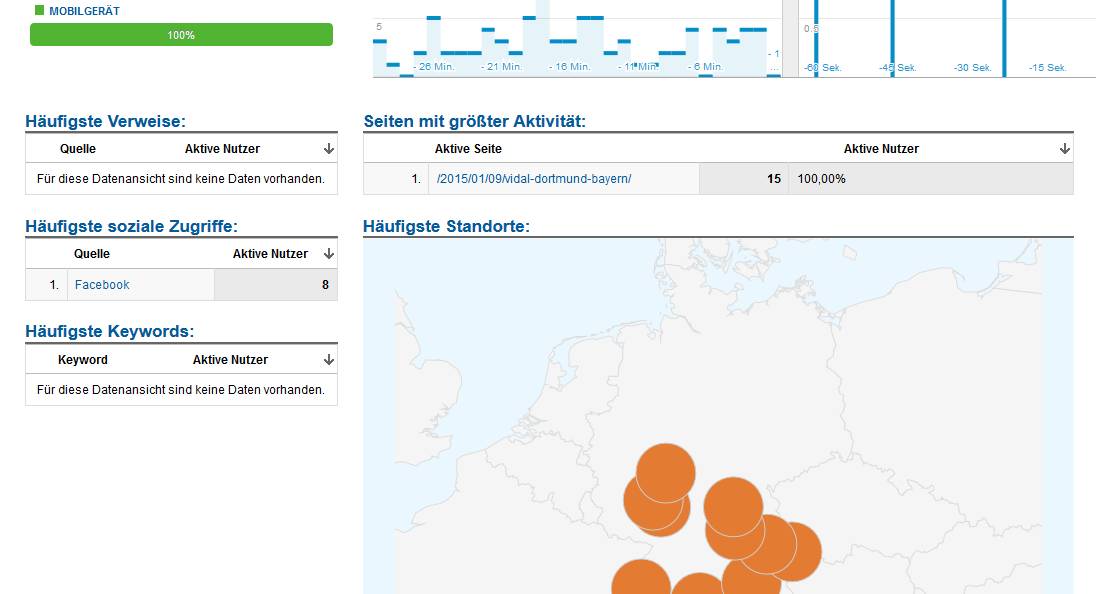This screenshot has height=594, width=1096.
Task: Sort Häufigste Verweise by Aktive Nutzer arrow
Action: (x=329, y=149)
